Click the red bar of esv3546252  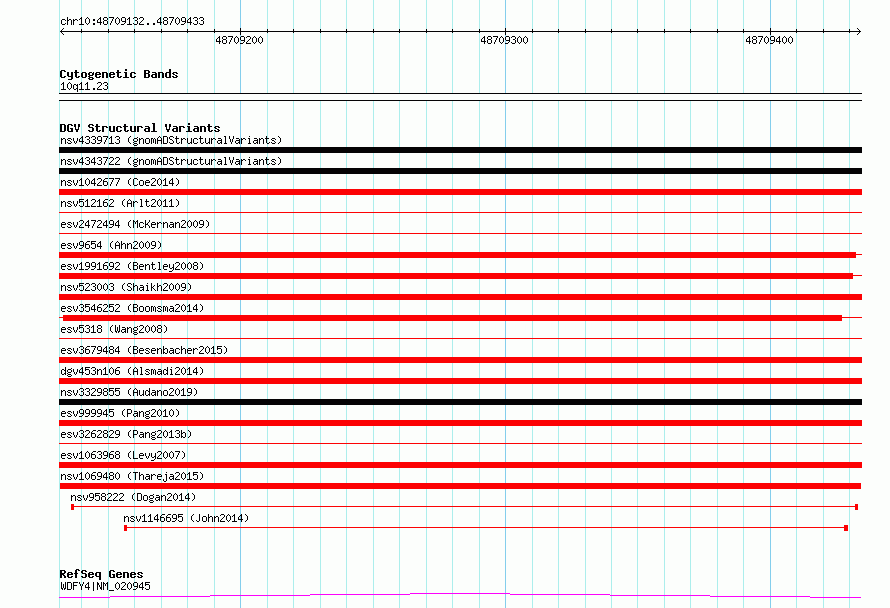pyautogui.click(x=452, y=318)
